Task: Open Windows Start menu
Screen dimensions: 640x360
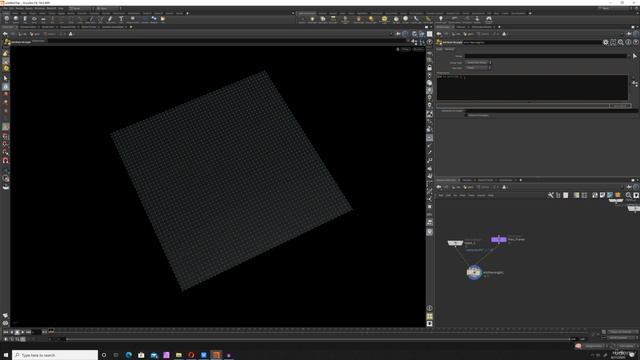Action: coord(6,355)
